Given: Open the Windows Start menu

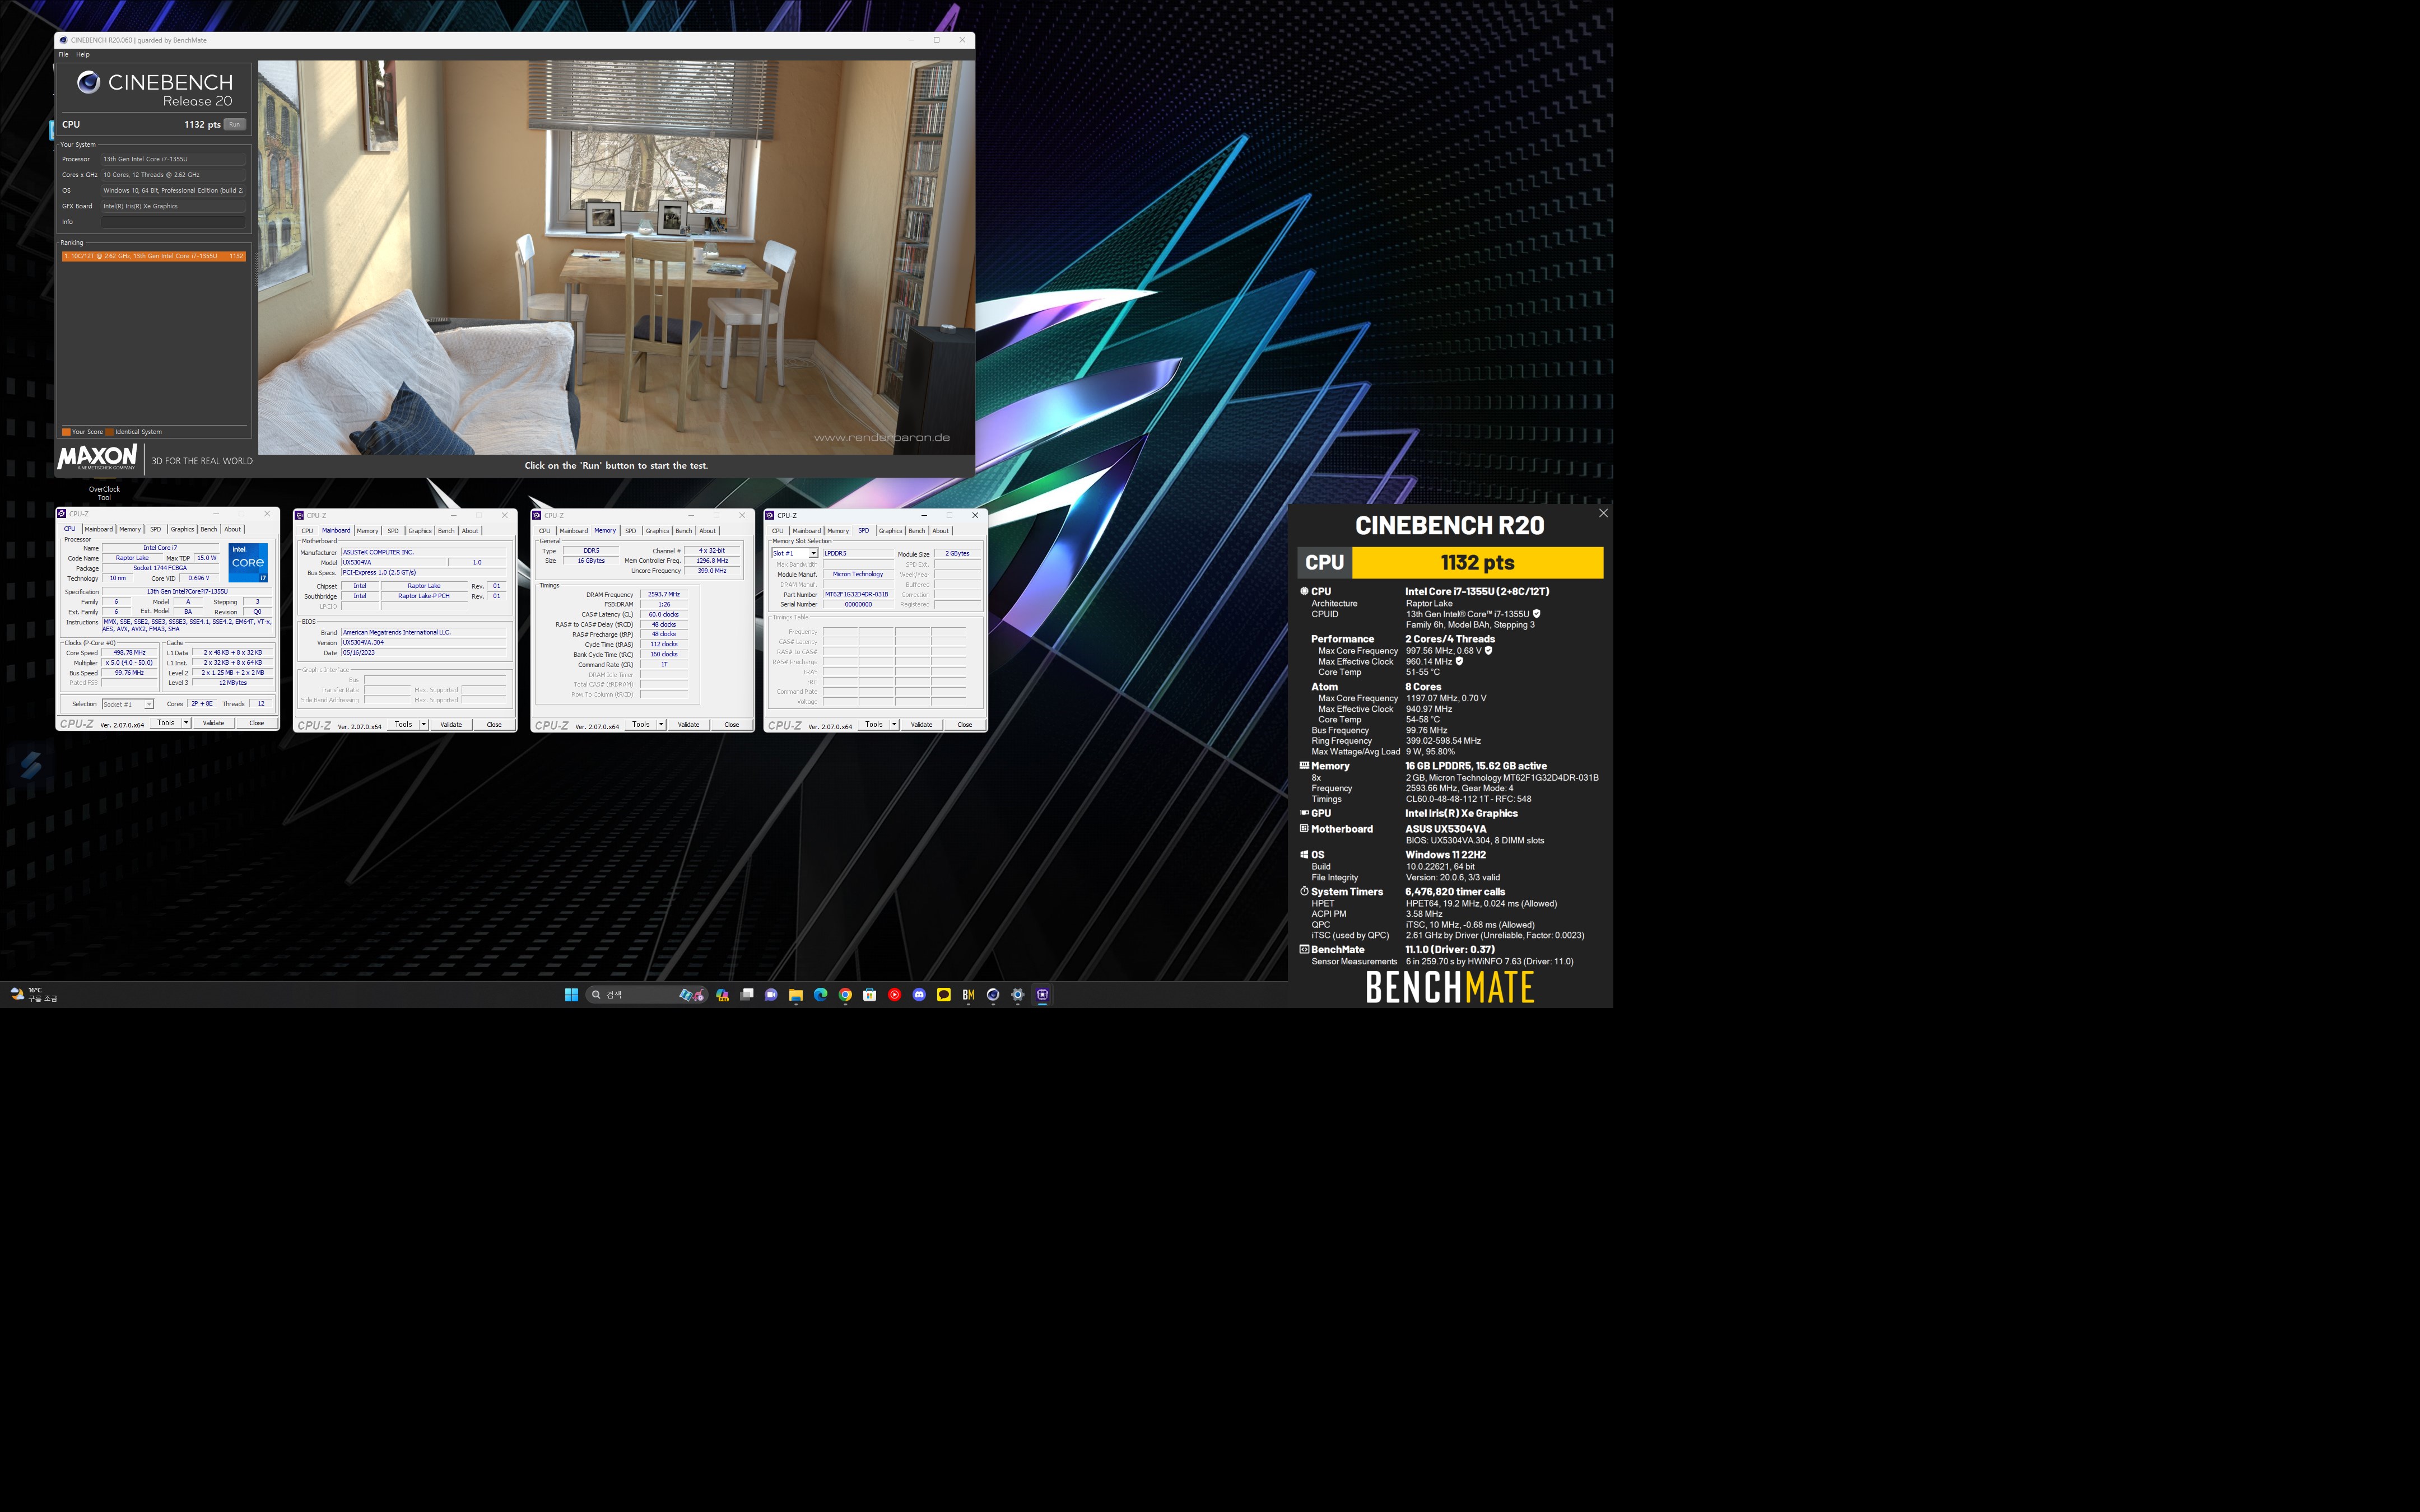Looking at the screenshot, I should [x=571, y=995].
